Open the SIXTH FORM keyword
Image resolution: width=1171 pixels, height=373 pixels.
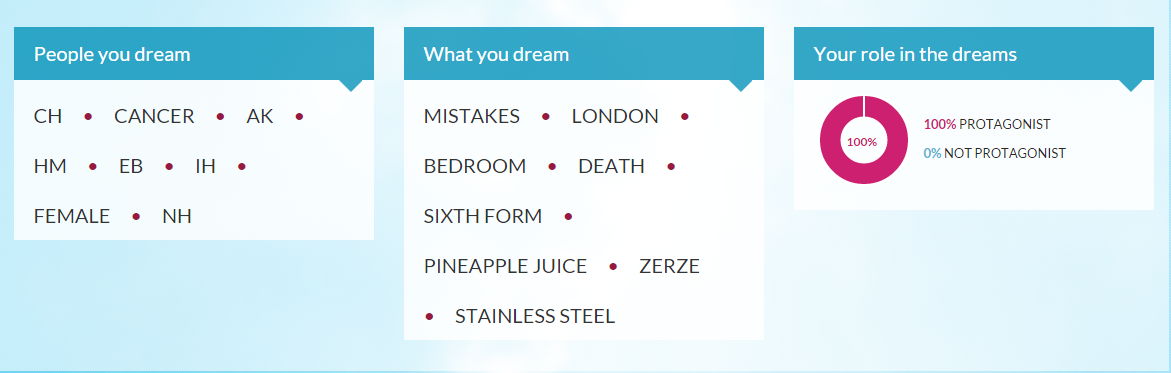482,217
